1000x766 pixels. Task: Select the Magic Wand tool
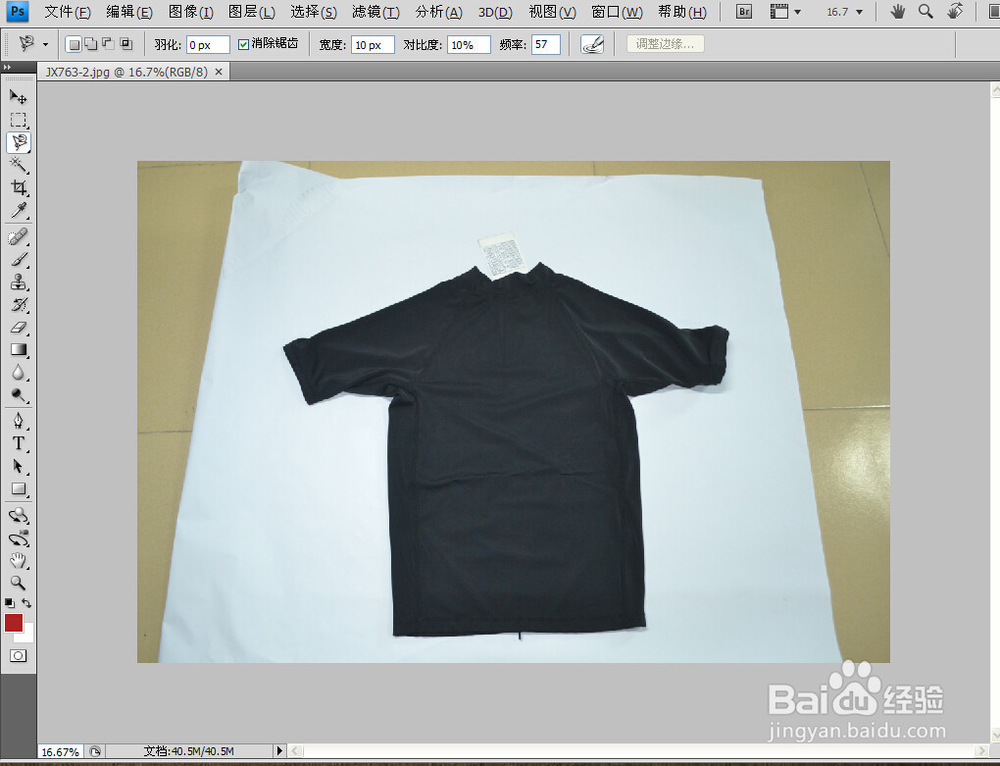(18, 165)
